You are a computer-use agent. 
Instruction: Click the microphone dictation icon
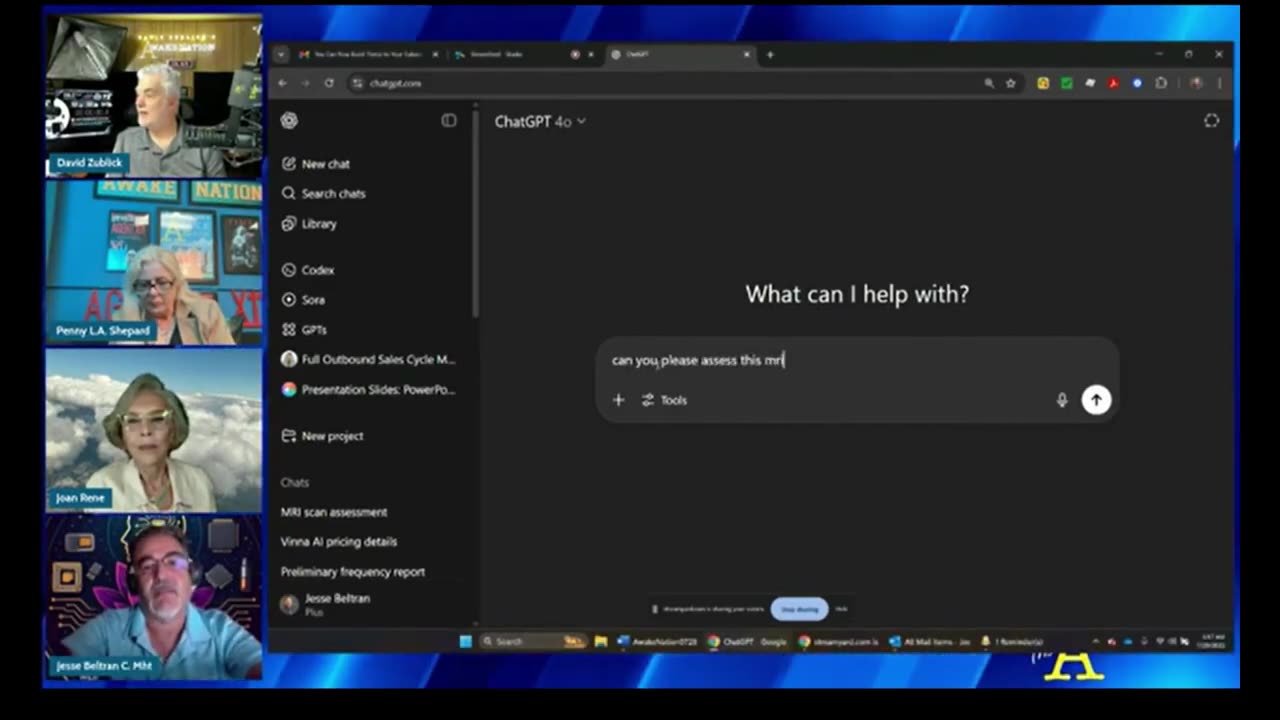(x=1062, y=400)
